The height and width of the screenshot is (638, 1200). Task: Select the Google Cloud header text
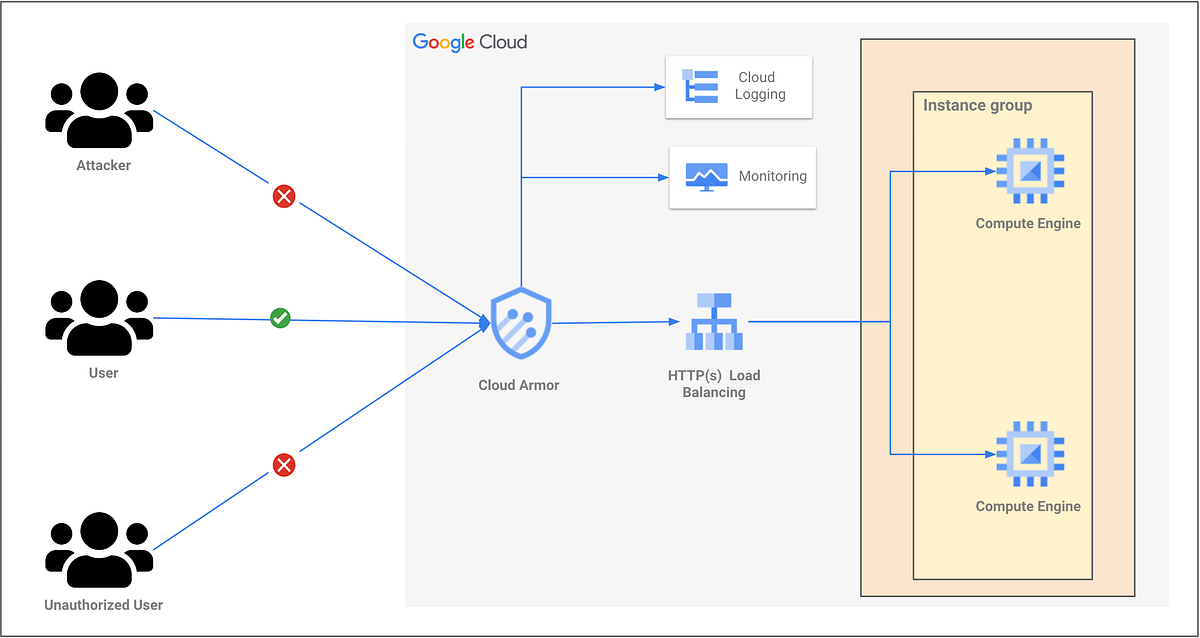click(469, 42)
